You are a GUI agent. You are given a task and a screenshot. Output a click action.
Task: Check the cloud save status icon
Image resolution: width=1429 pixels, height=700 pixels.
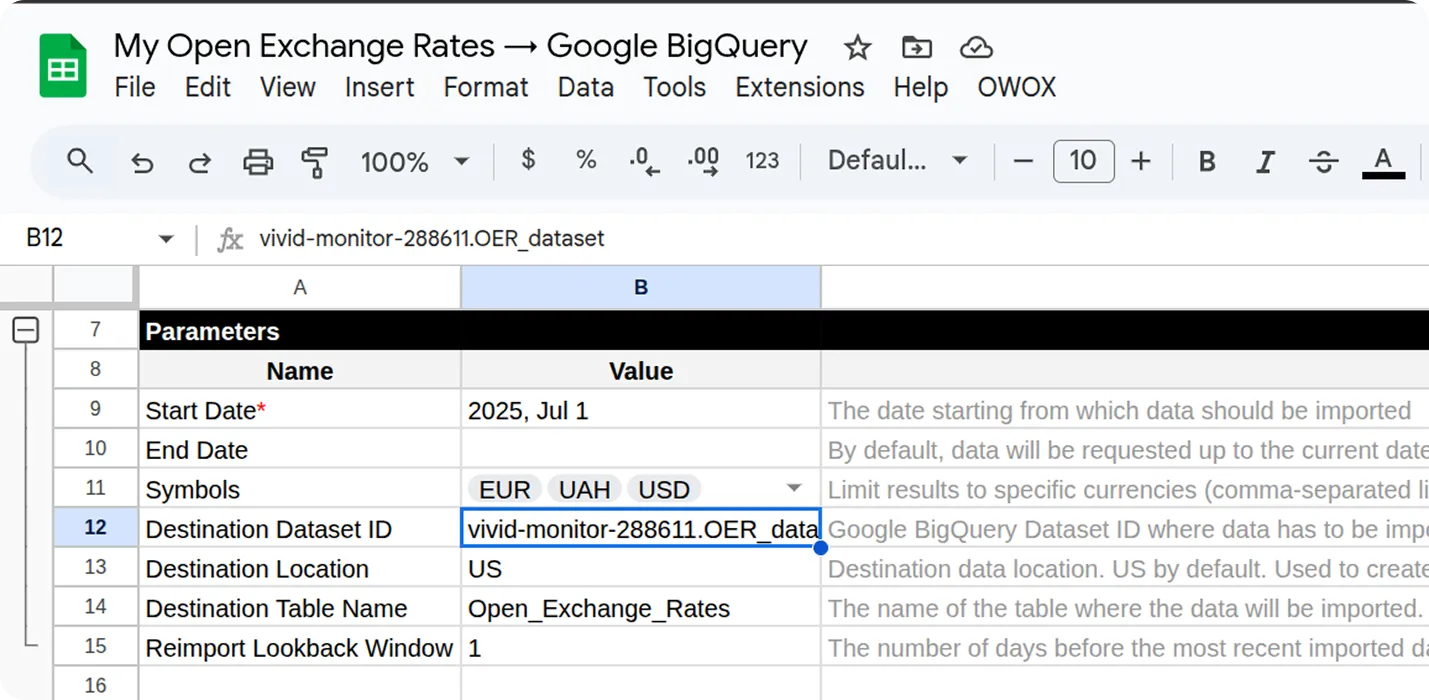coord(975,47)
